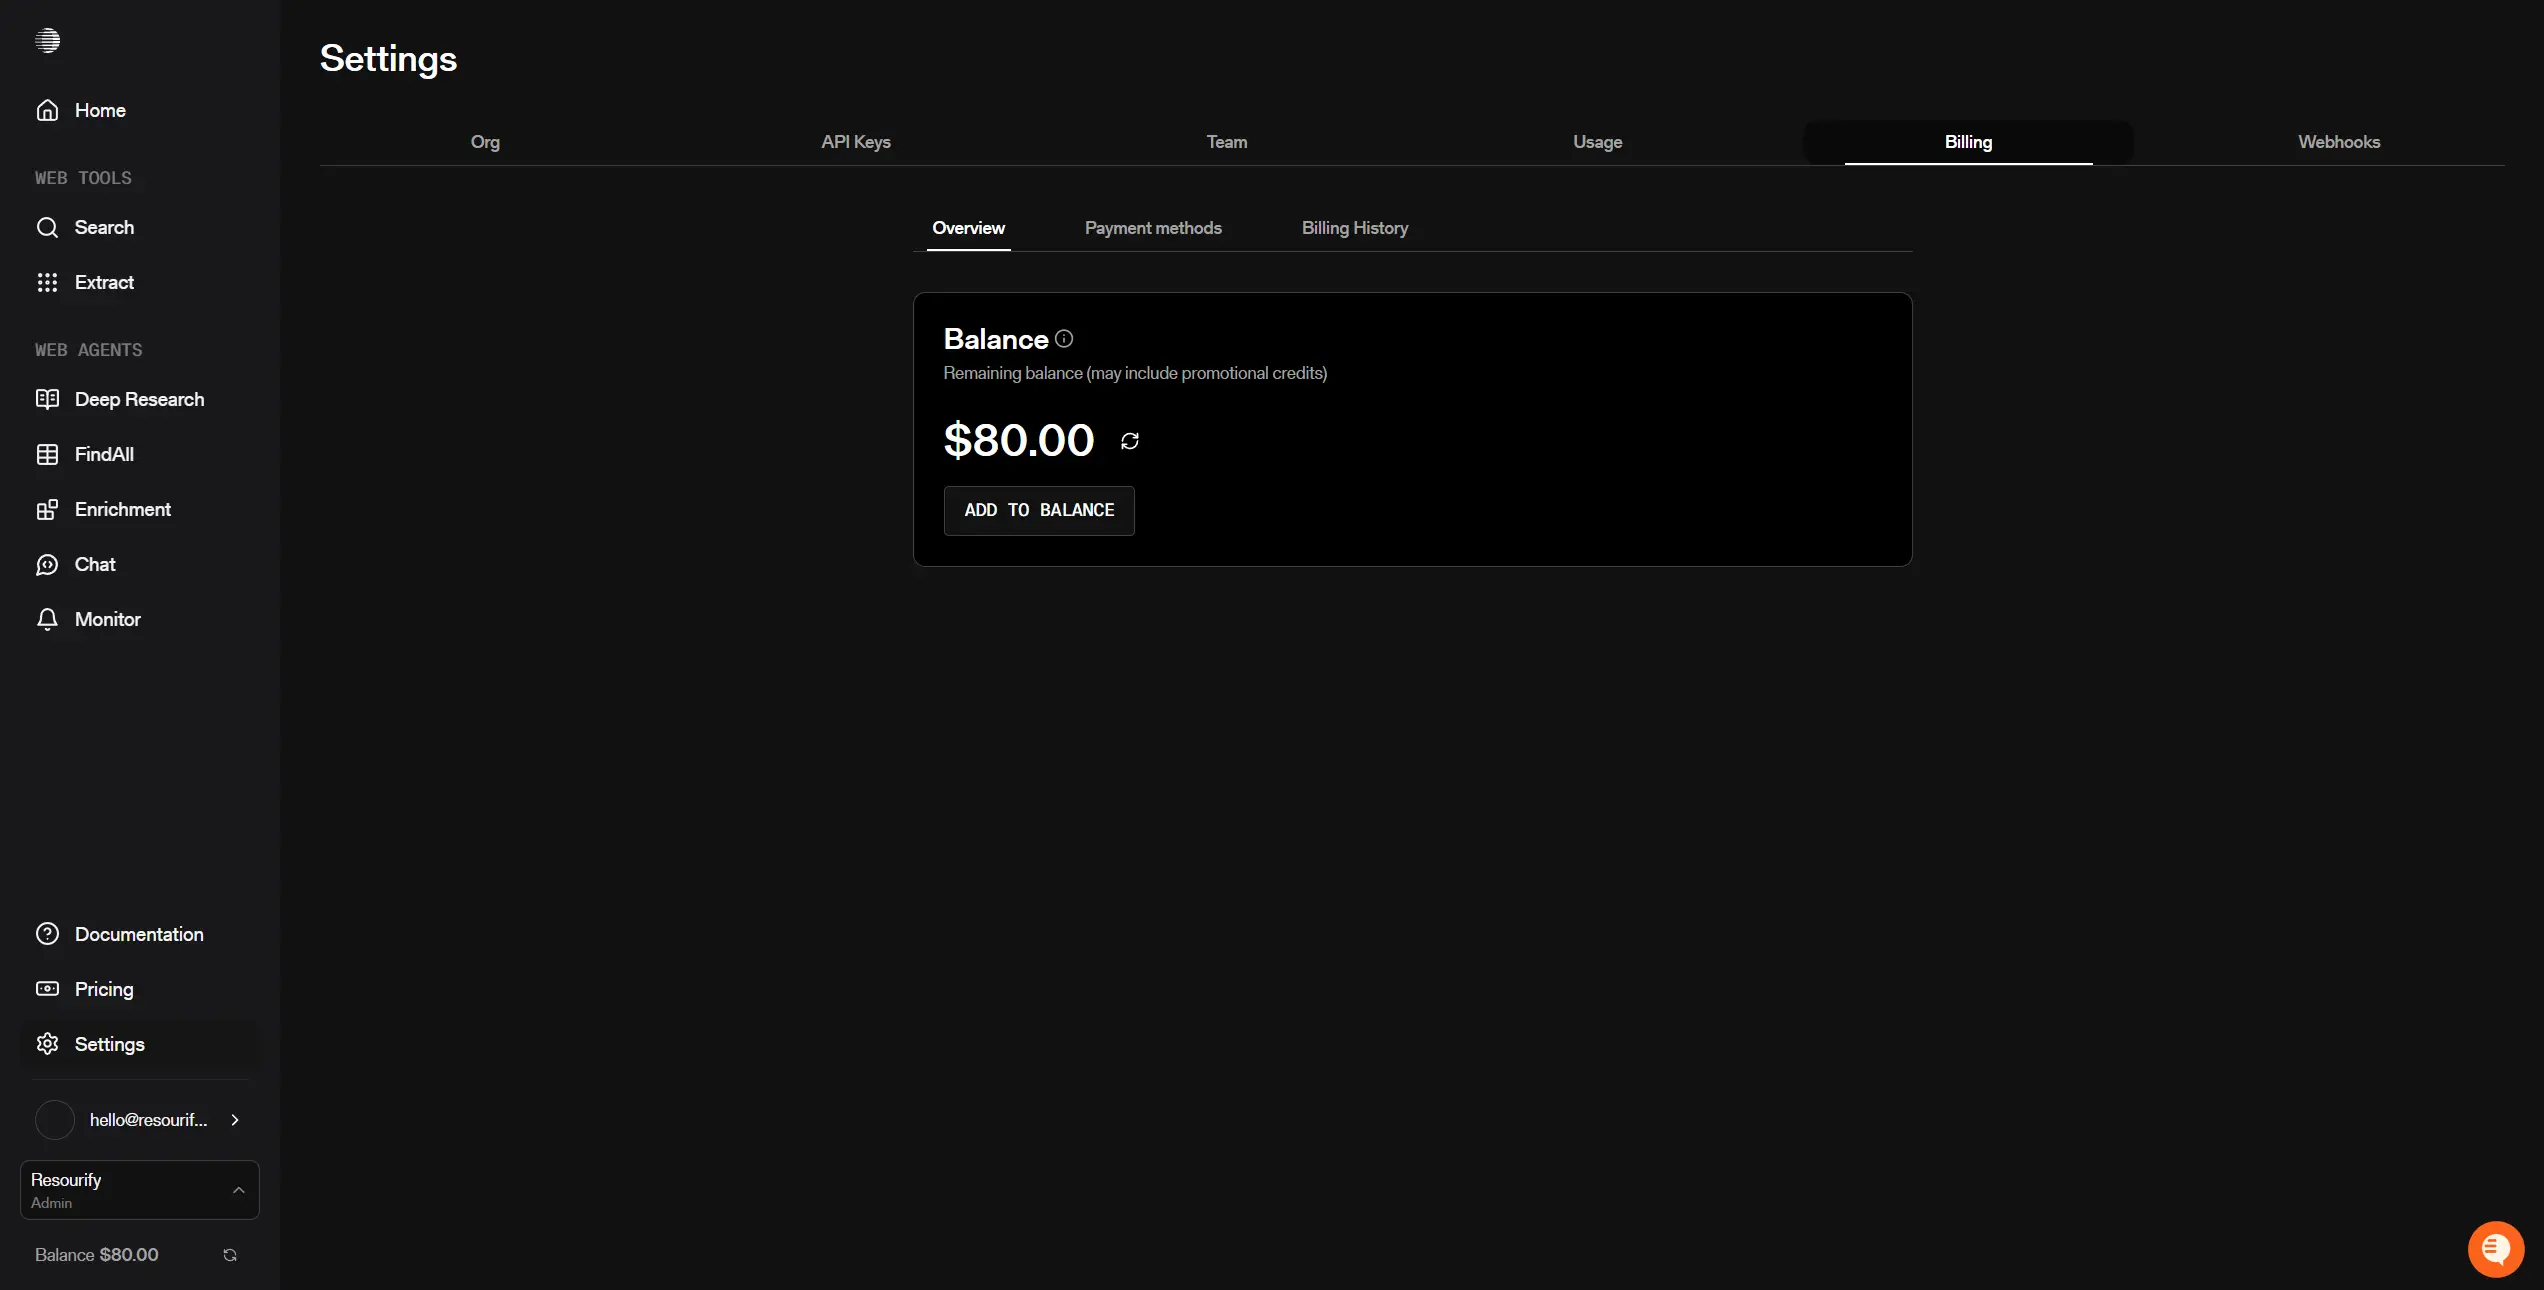Switch to the Payment methods tab
2544x1290 pixels.
(x=1153, y=228)
